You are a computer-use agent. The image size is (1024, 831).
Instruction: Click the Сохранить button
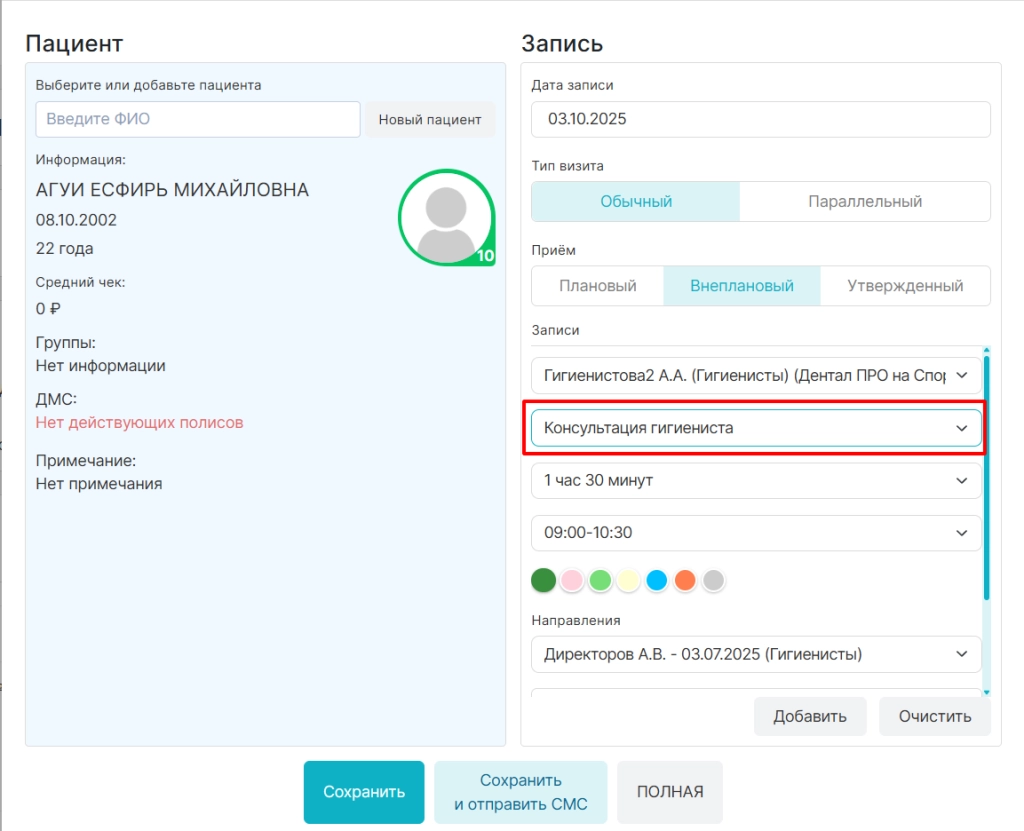click(x=364, y=792)
